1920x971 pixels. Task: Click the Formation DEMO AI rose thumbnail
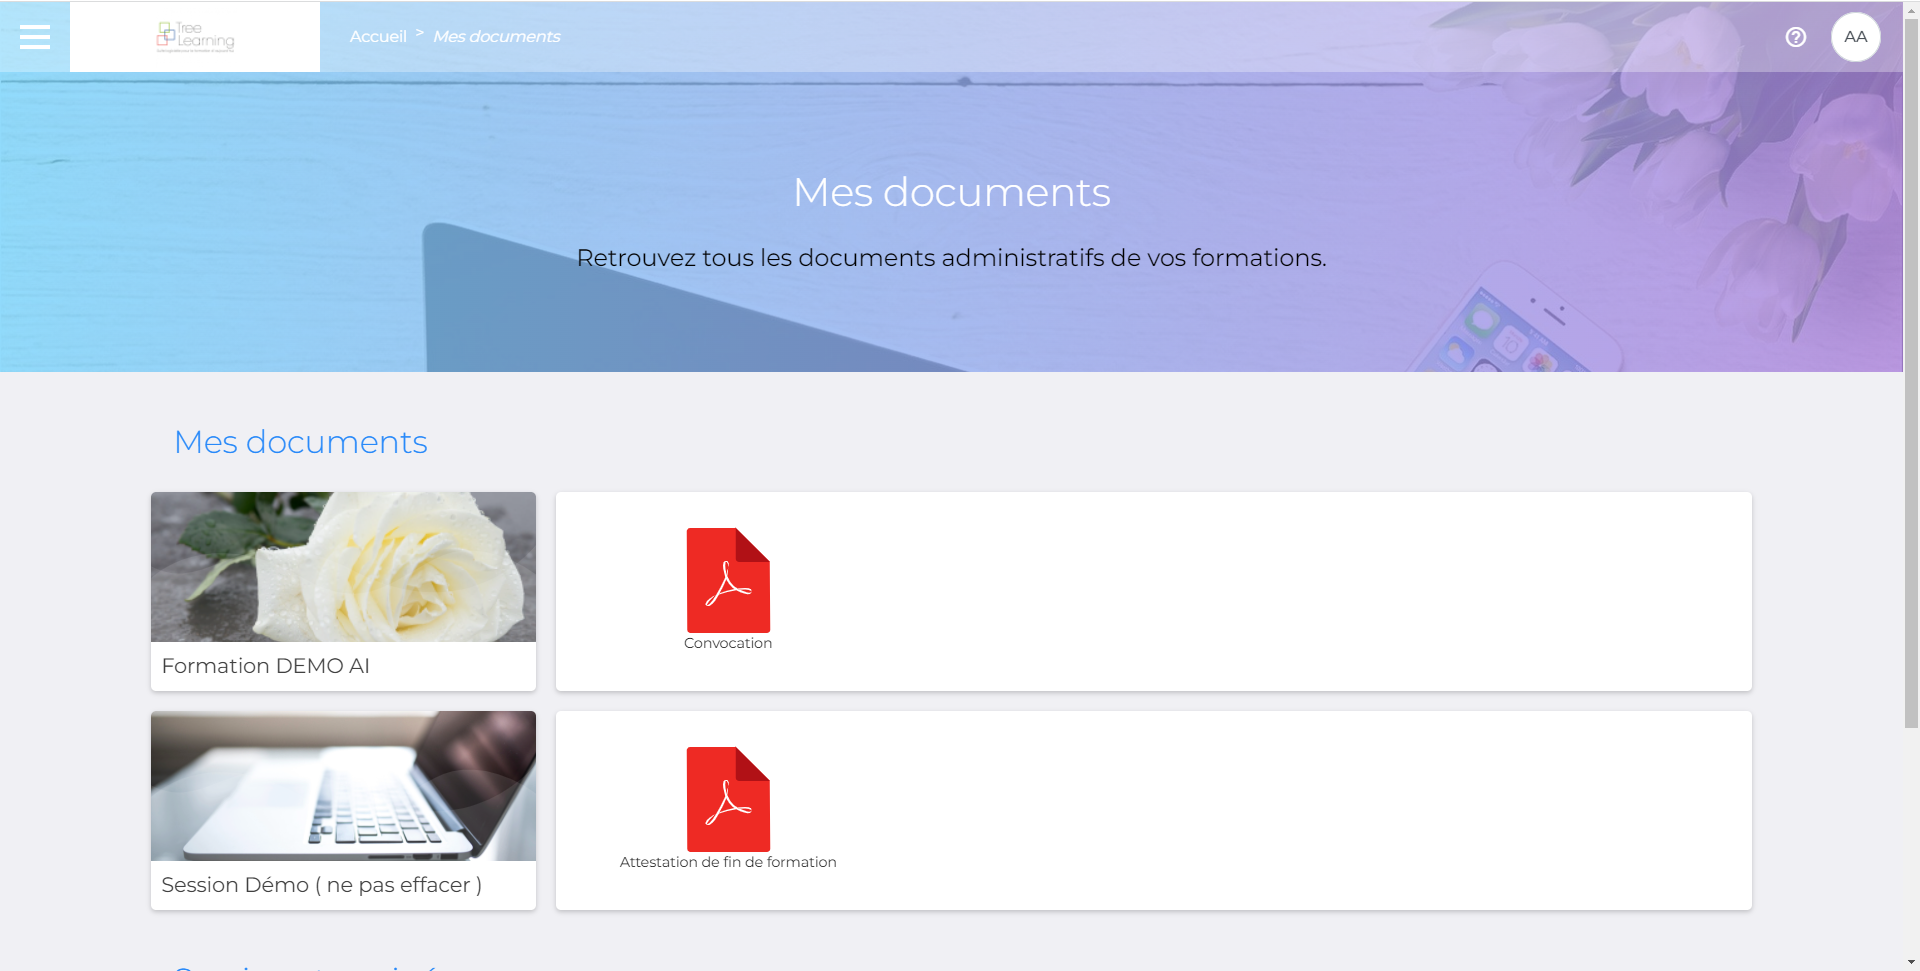343,565
